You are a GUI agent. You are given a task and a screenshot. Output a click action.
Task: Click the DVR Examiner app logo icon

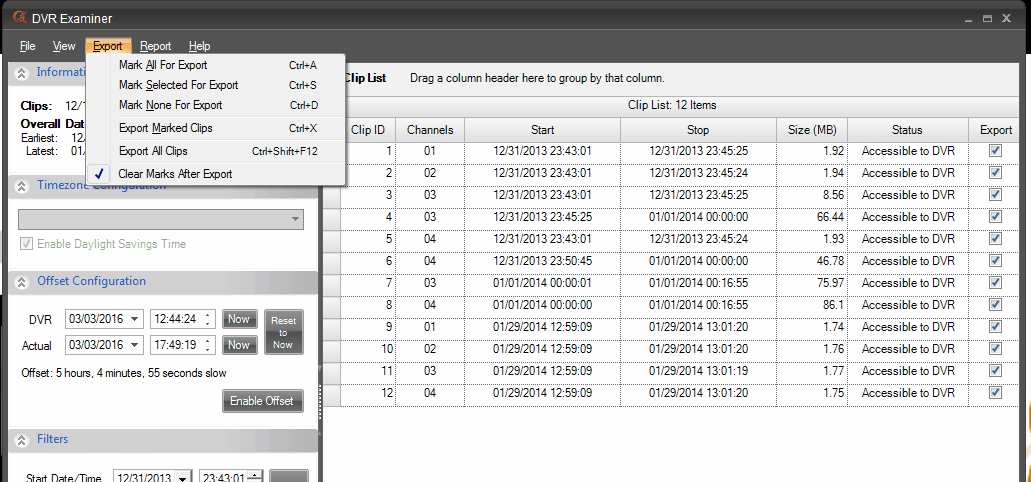click(19, 17)
